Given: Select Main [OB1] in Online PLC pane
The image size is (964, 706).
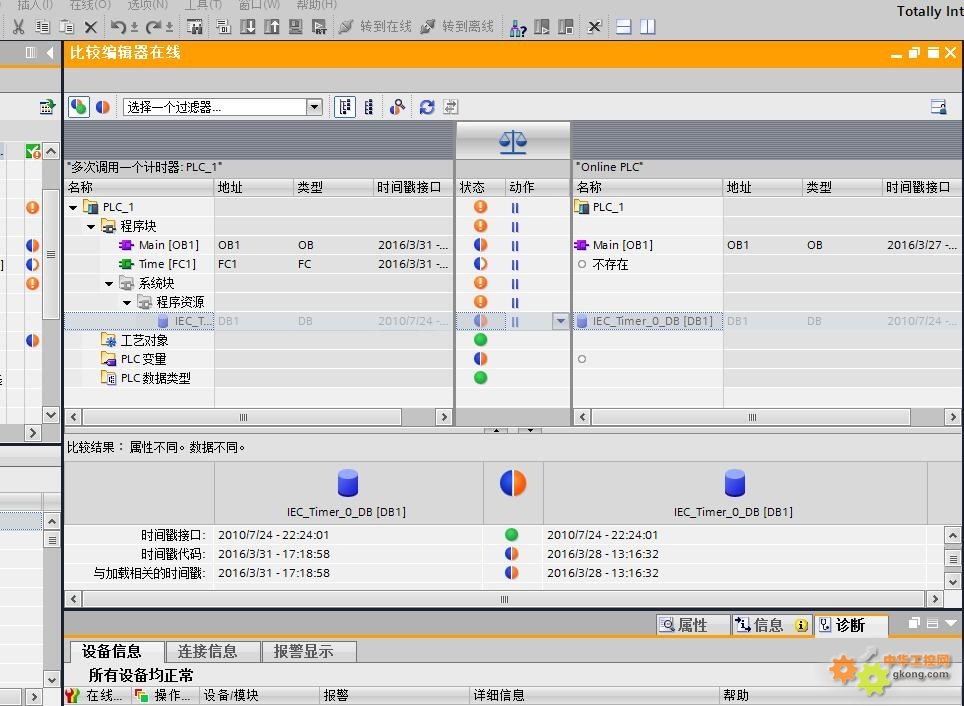Looking at the screenshot, I should point(622,245).
